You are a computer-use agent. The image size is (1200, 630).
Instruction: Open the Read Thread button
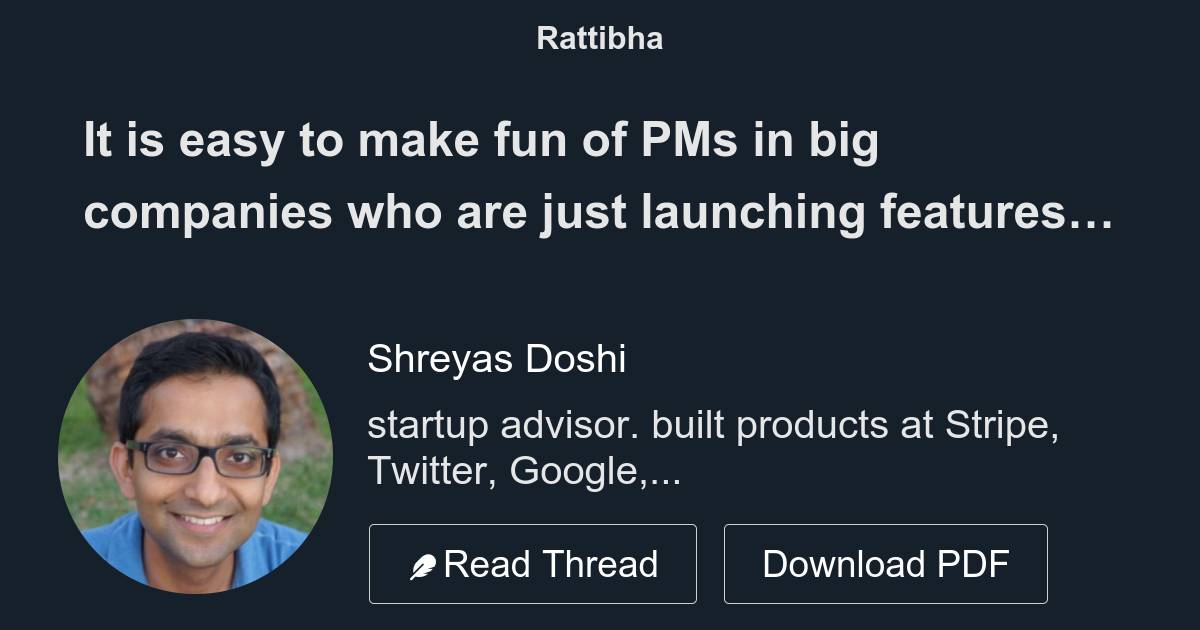[x=532, y=564]
